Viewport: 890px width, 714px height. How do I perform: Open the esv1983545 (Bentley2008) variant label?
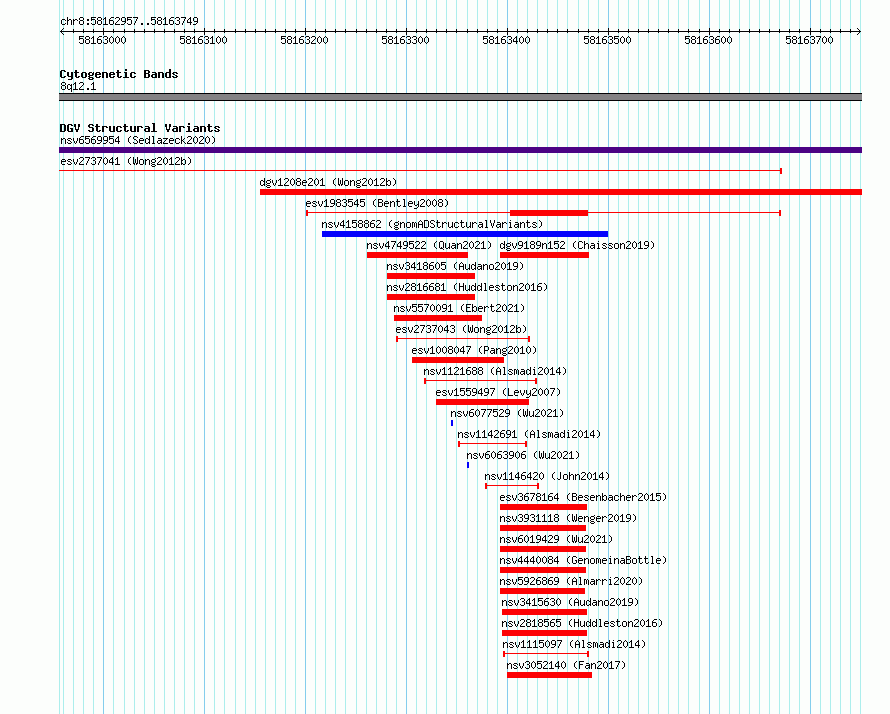(x=377, y=203)
